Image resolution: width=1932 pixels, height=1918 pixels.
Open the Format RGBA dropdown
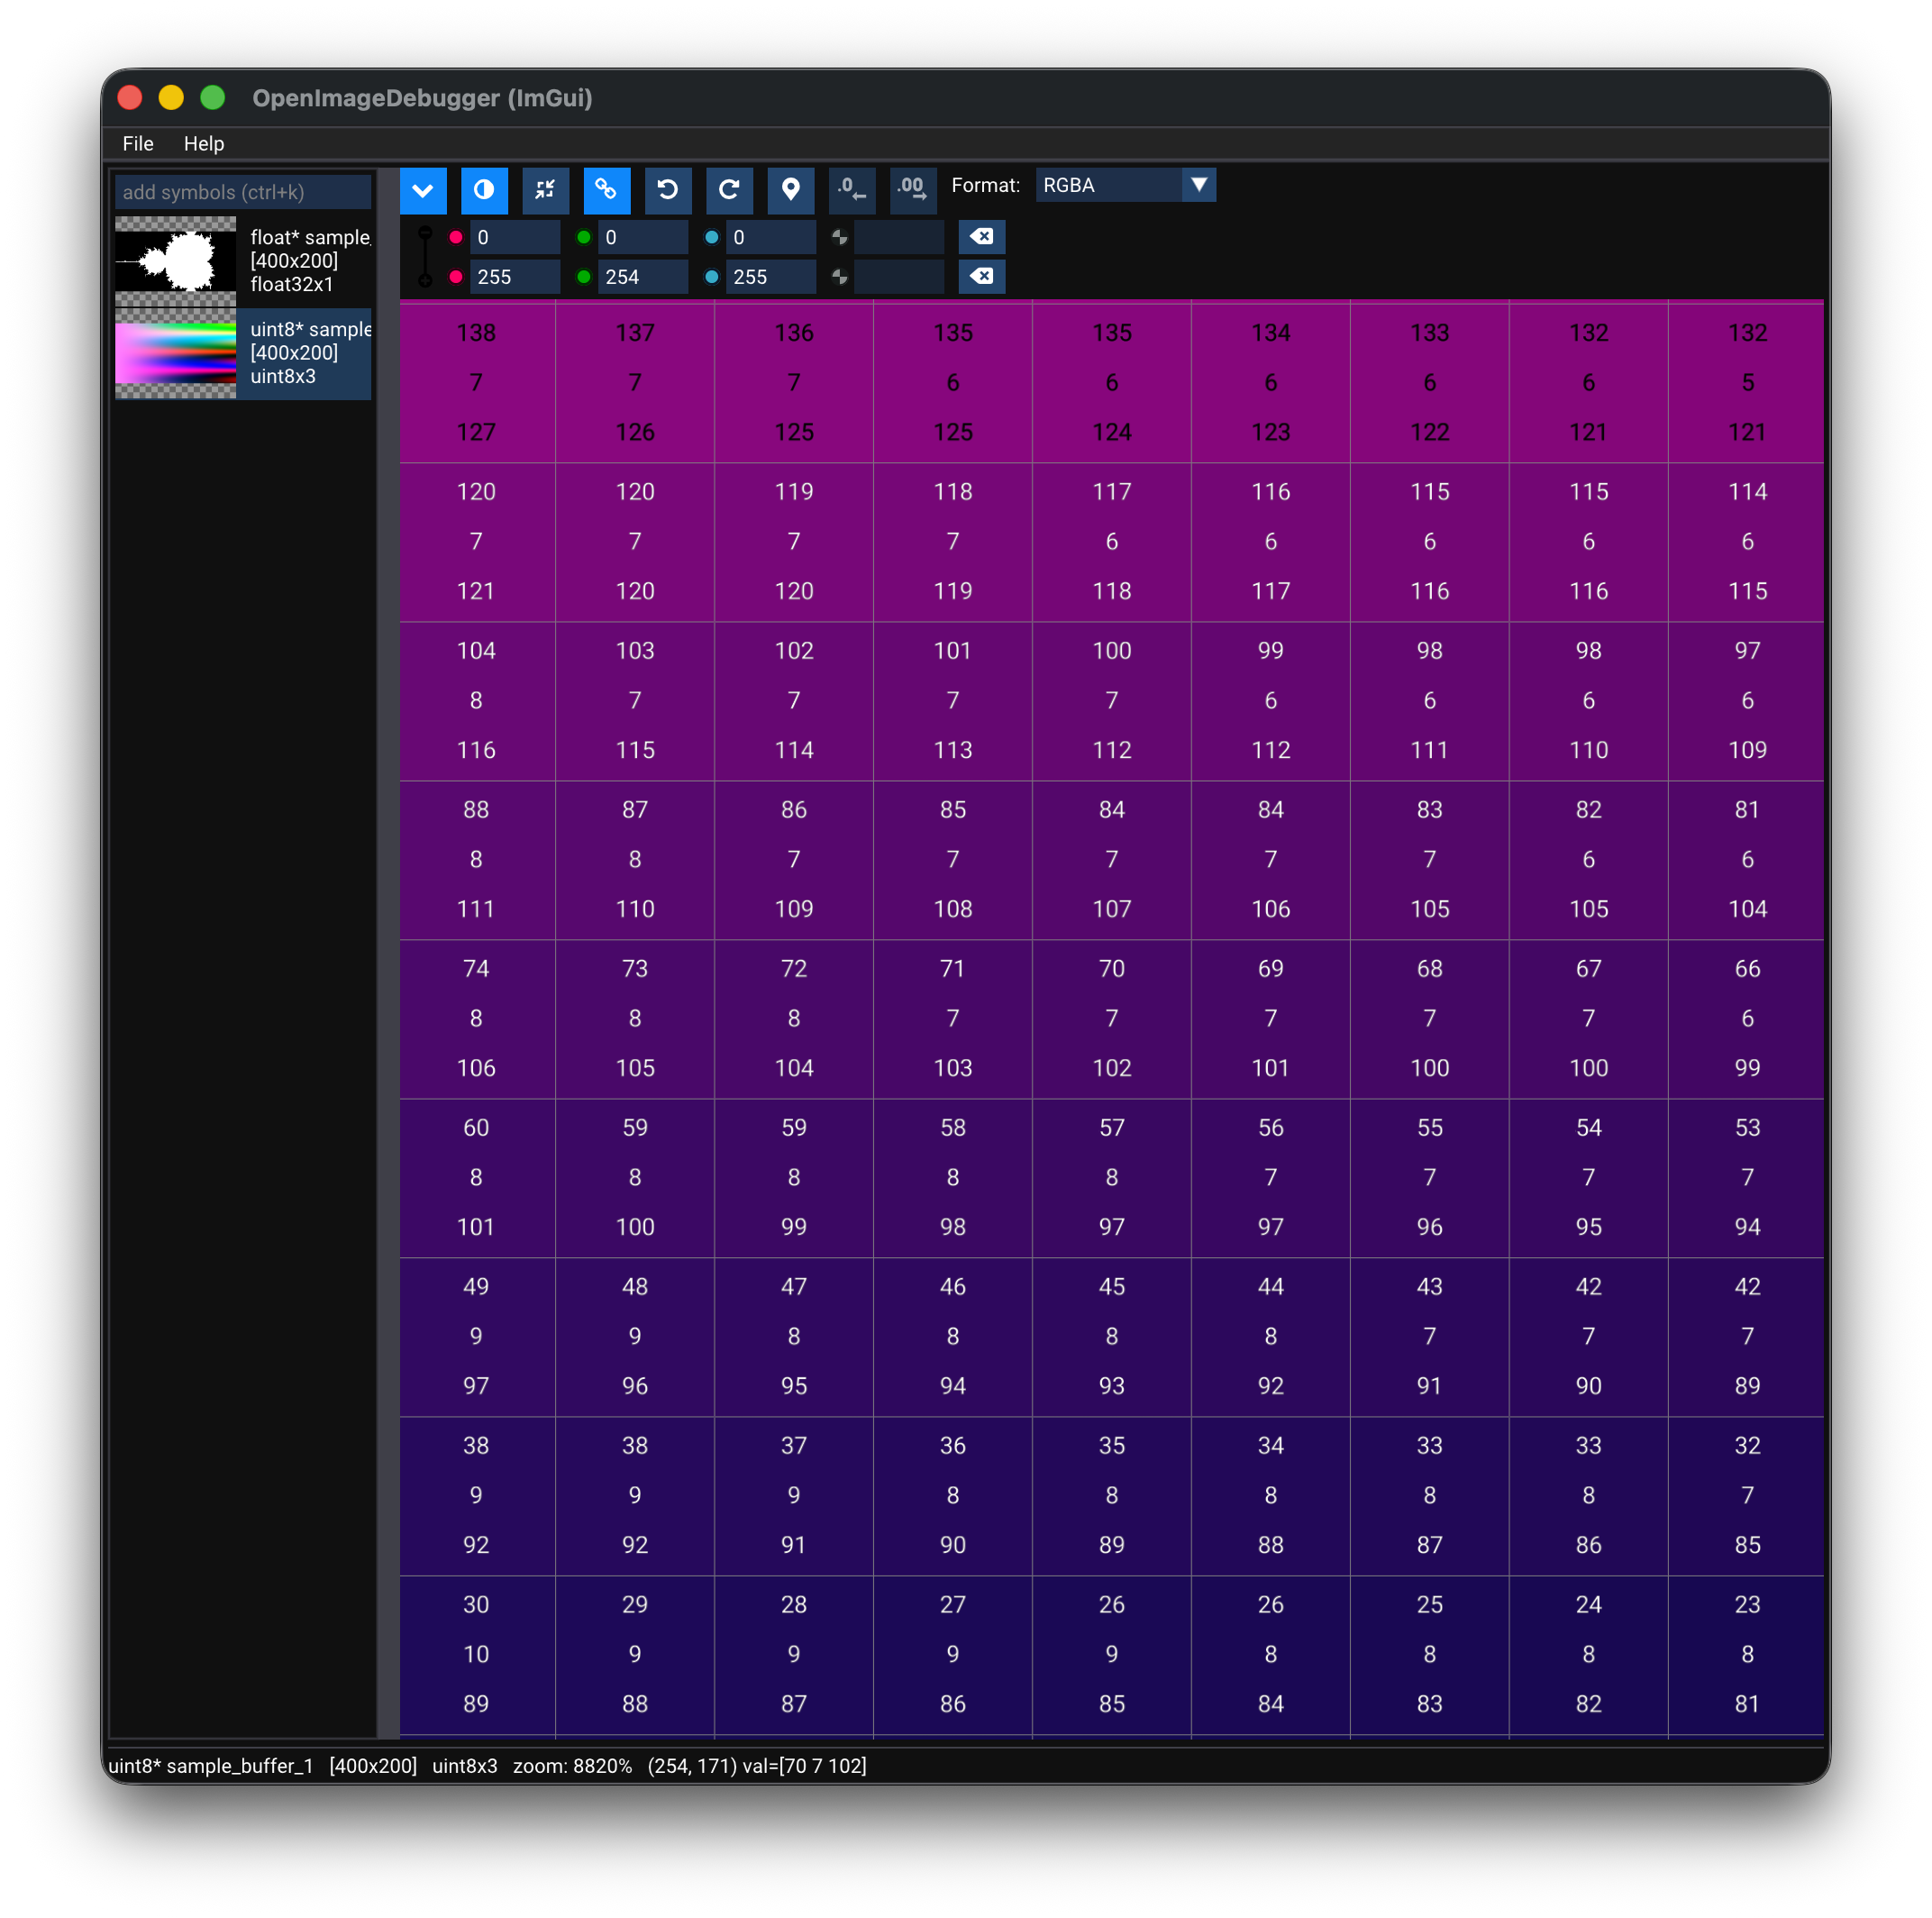coord(1125,185)
